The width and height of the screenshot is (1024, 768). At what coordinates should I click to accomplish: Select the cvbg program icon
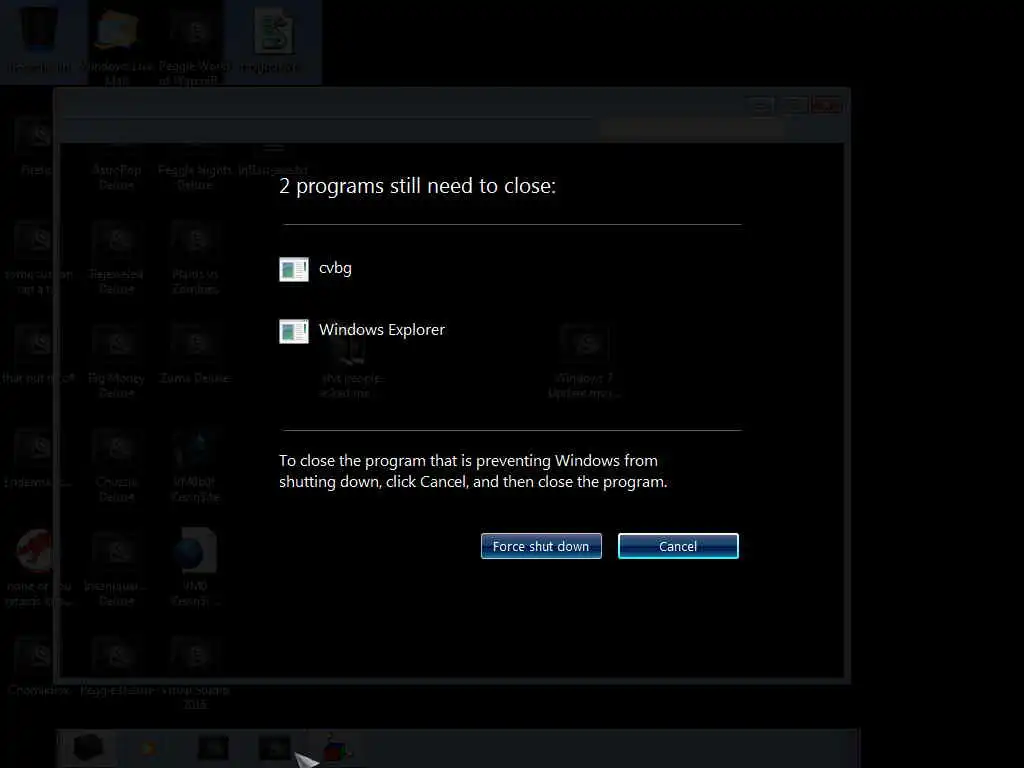[294, 269]
